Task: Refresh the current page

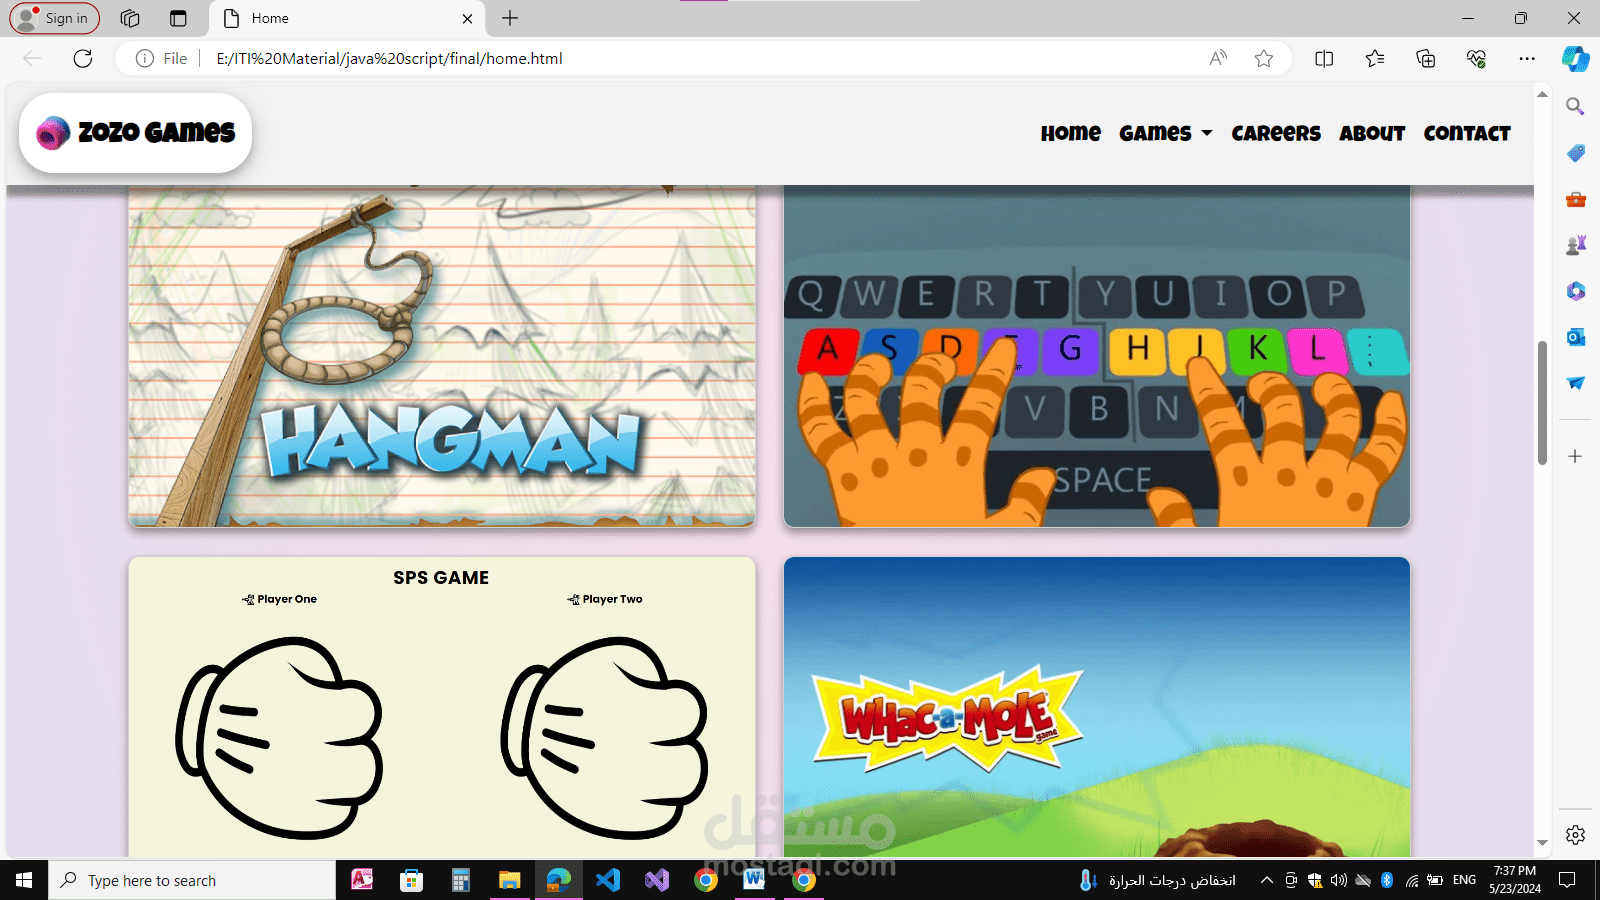Action: click(x=83, y=58)
